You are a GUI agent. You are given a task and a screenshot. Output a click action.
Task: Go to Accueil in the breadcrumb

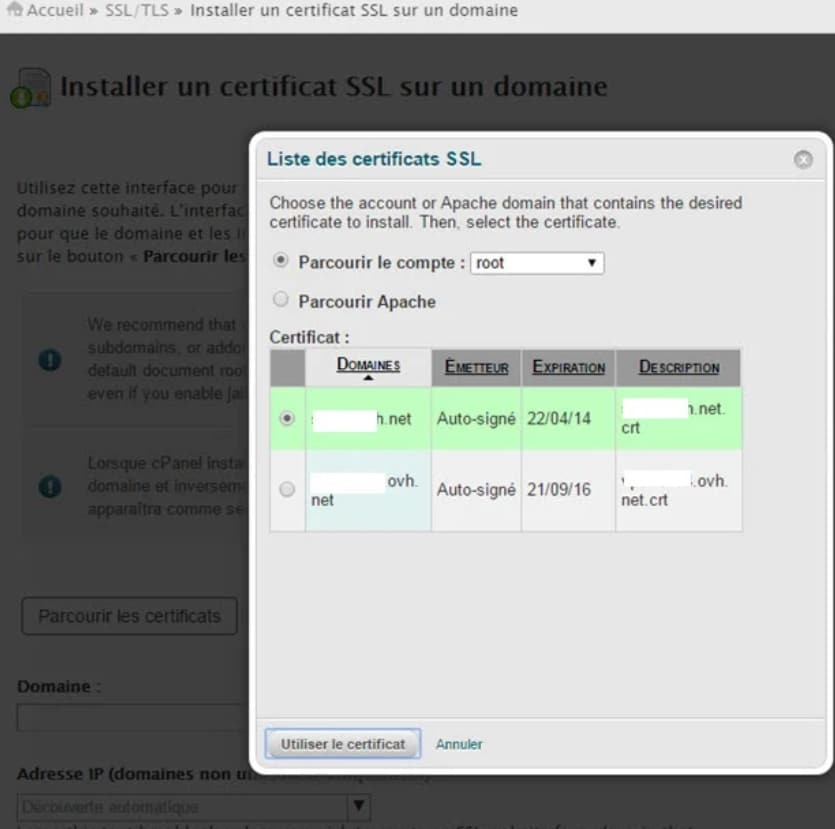click(55, 10)
